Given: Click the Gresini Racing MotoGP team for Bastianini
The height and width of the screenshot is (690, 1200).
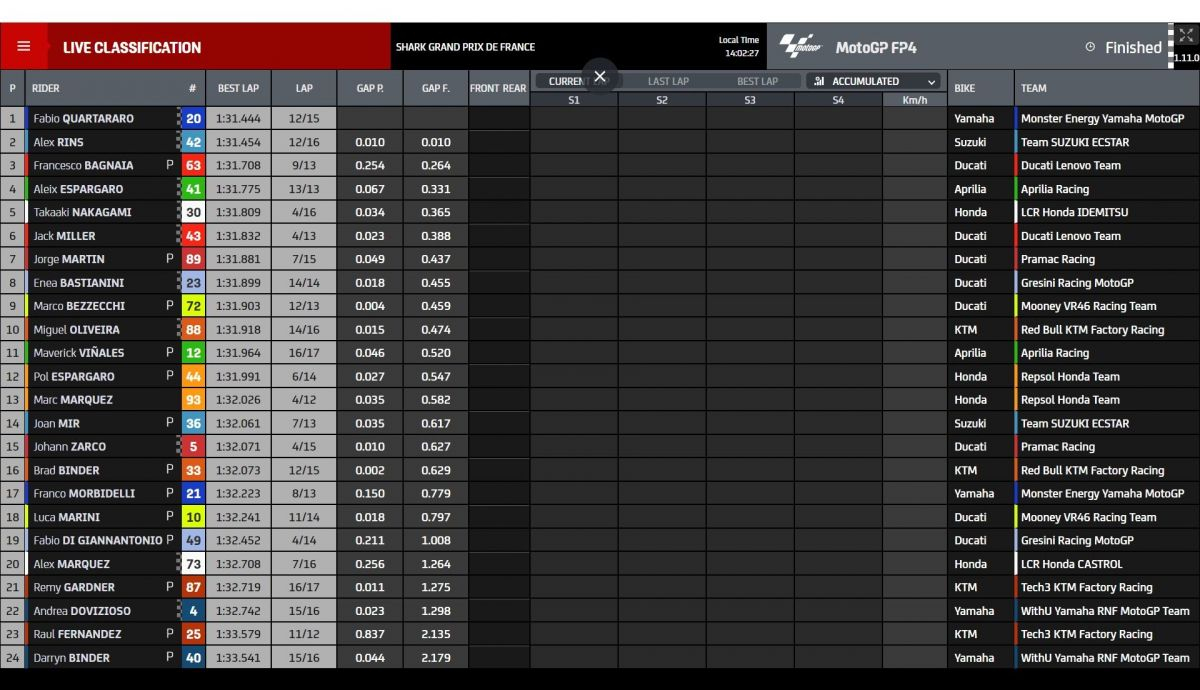Looking at the screenshot, I should pyautogui.click(x=1077, y=282).
